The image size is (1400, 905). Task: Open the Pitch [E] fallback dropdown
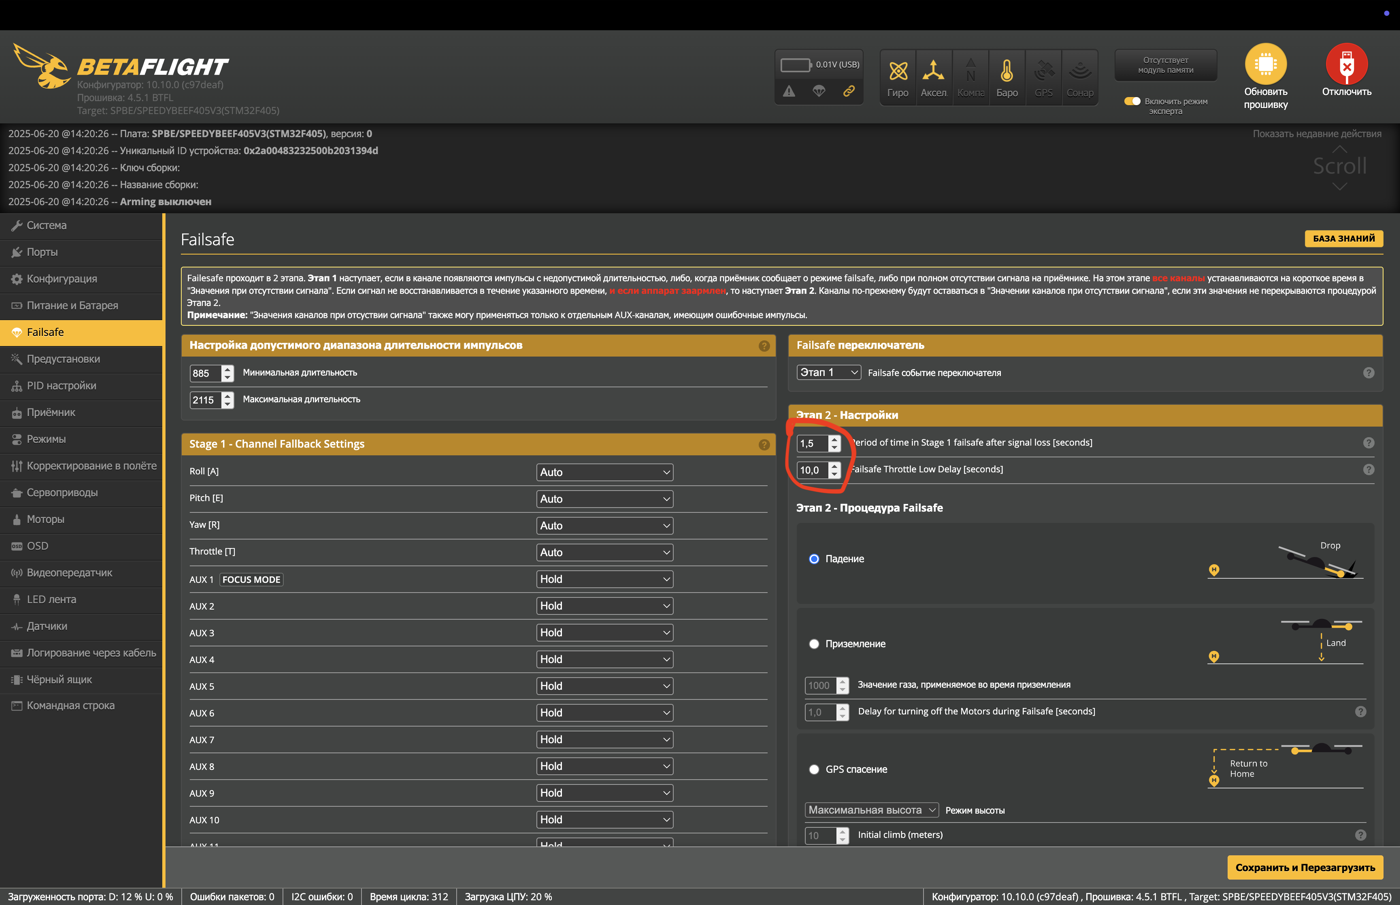[604, 499]
